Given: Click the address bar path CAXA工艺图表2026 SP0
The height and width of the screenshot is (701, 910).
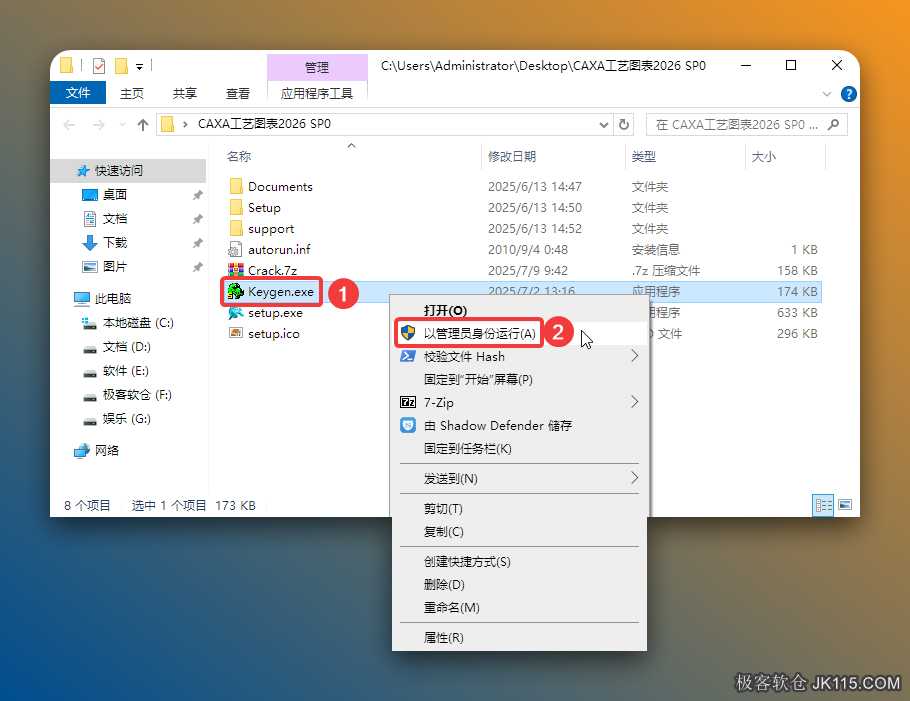Looking at the screenshot, I should coord(264,124).
